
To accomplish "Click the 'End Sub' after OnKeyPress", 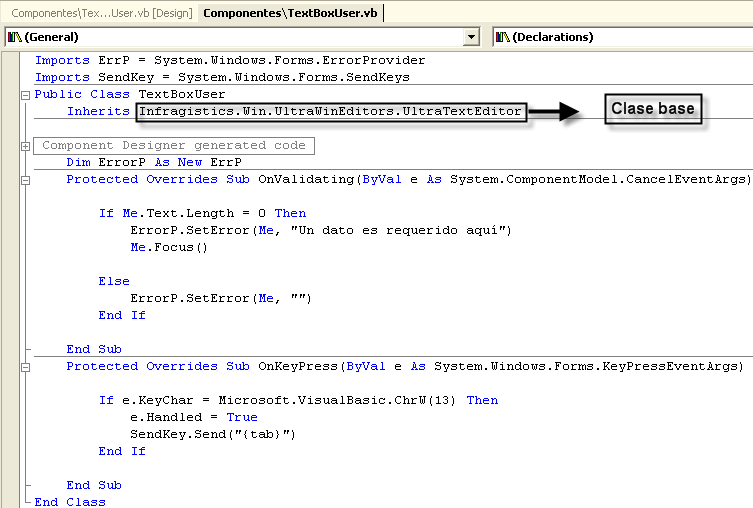I will [94, 485].
